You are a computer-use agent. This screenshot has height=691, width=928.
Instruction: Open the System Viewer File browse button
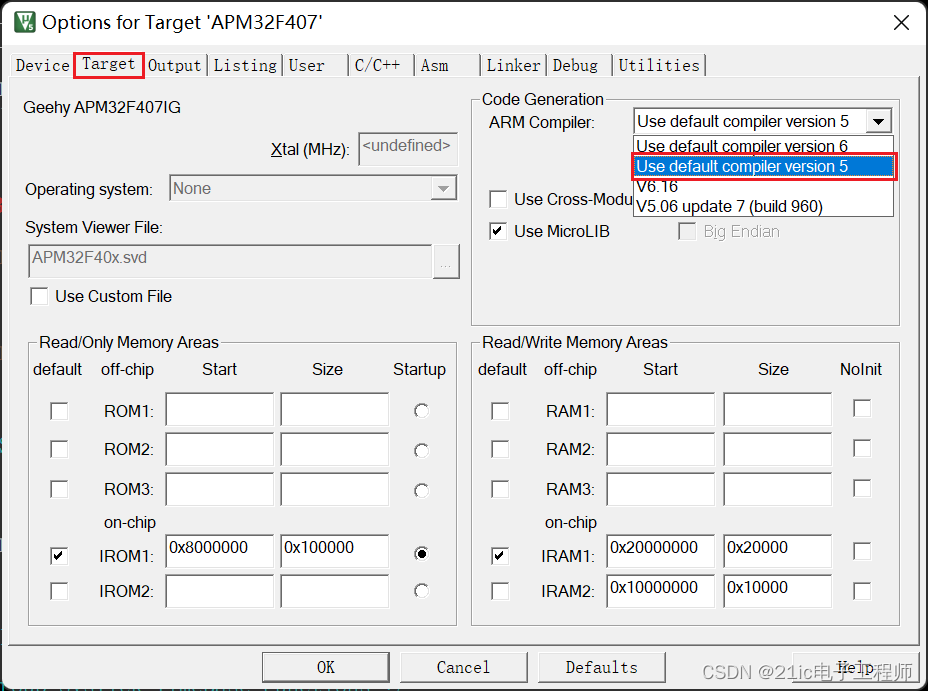click(x=446, y=262)
